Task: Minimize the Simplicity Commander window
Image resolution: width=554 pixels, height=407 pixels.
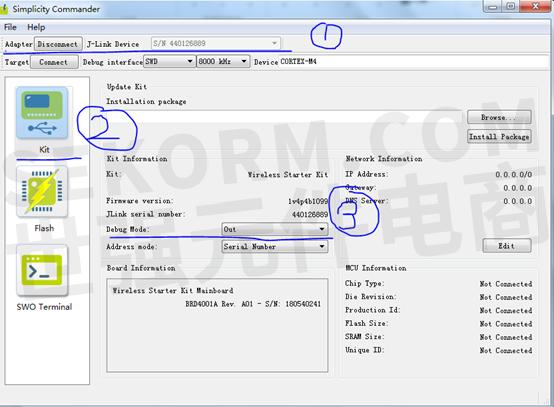Action: tap(492, 6)
